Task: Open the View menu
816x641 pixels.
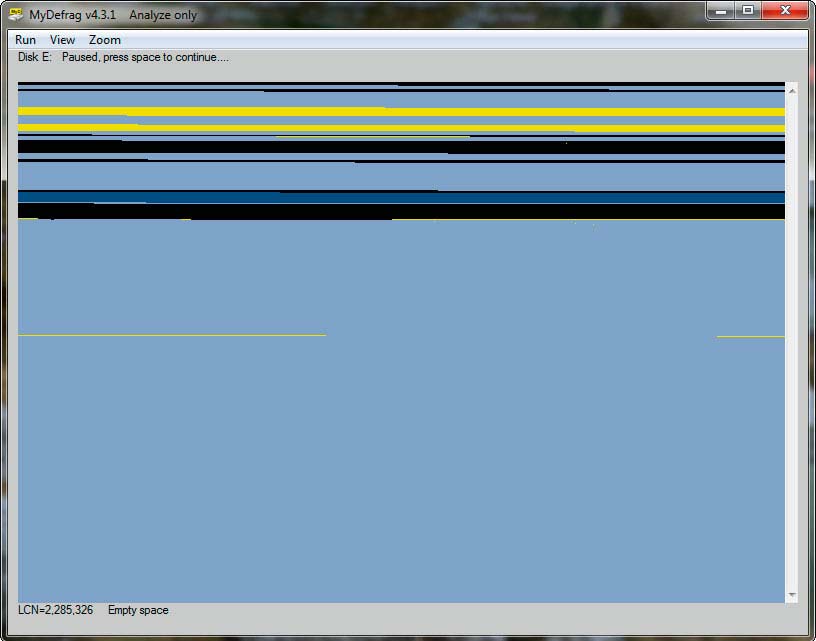Action: (x=62, y=40)
